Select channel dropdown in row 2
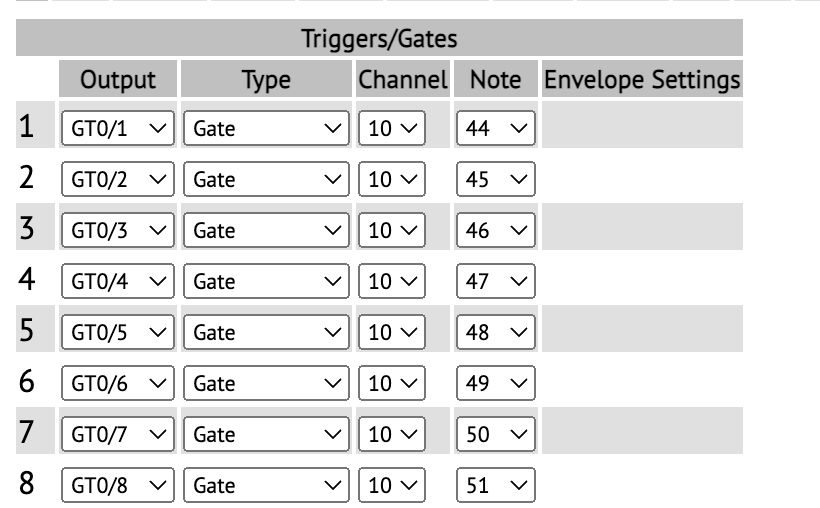The height and width of the screenshot is (508, 820). 391,180
